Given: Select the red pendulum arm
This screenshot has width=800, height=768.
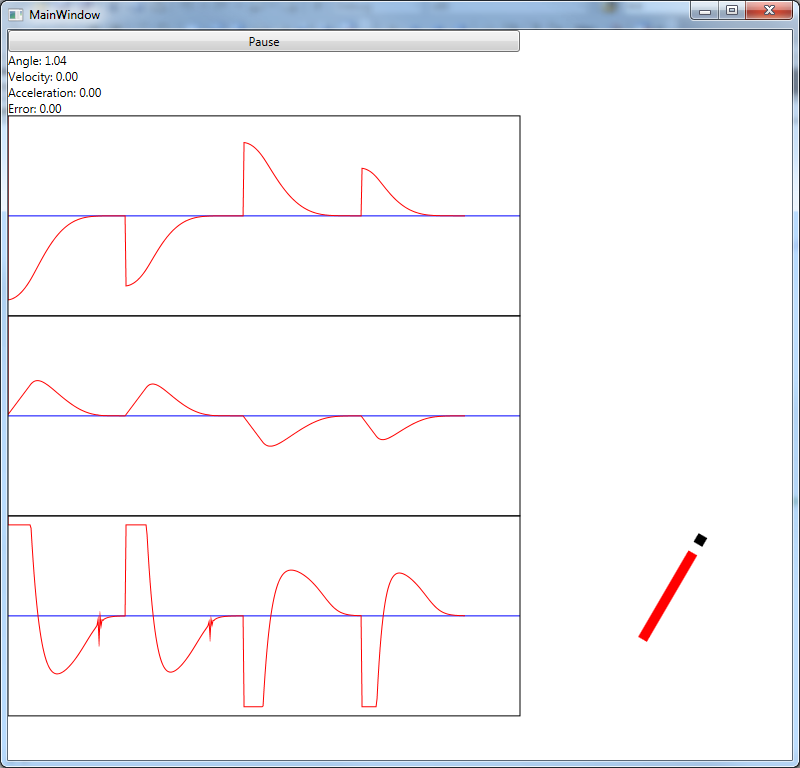Looking at the screenshot, I should tap(667, 595).
